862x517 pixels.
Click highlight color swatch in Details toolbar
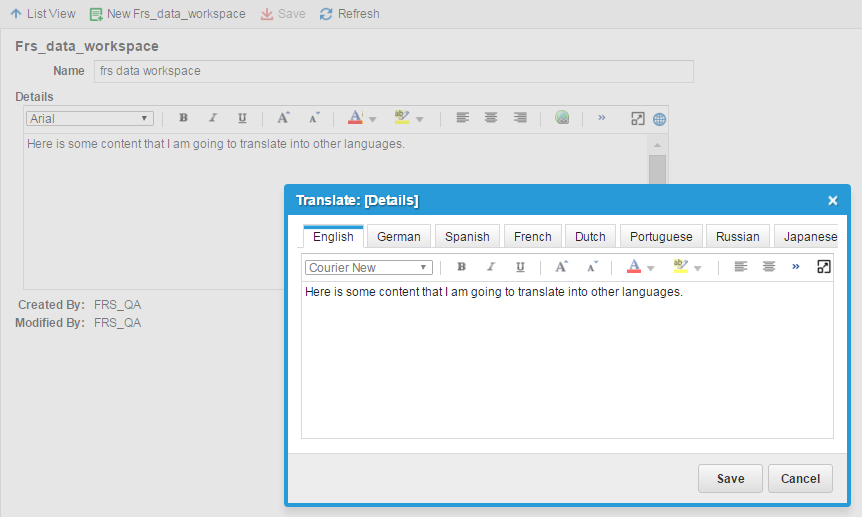402,118
